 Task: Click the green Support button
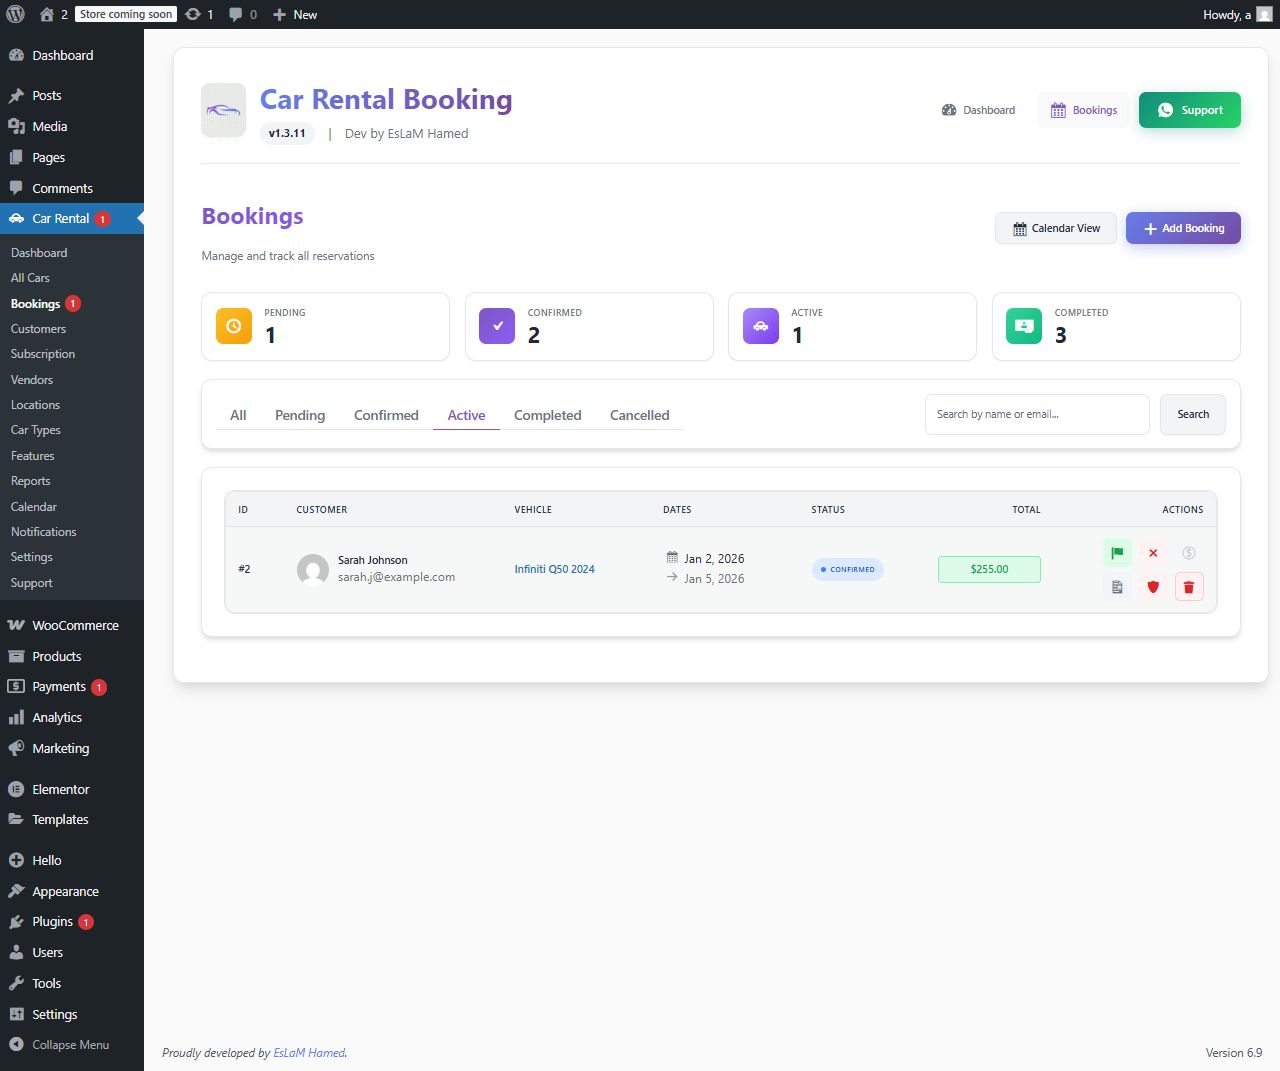1189,110
